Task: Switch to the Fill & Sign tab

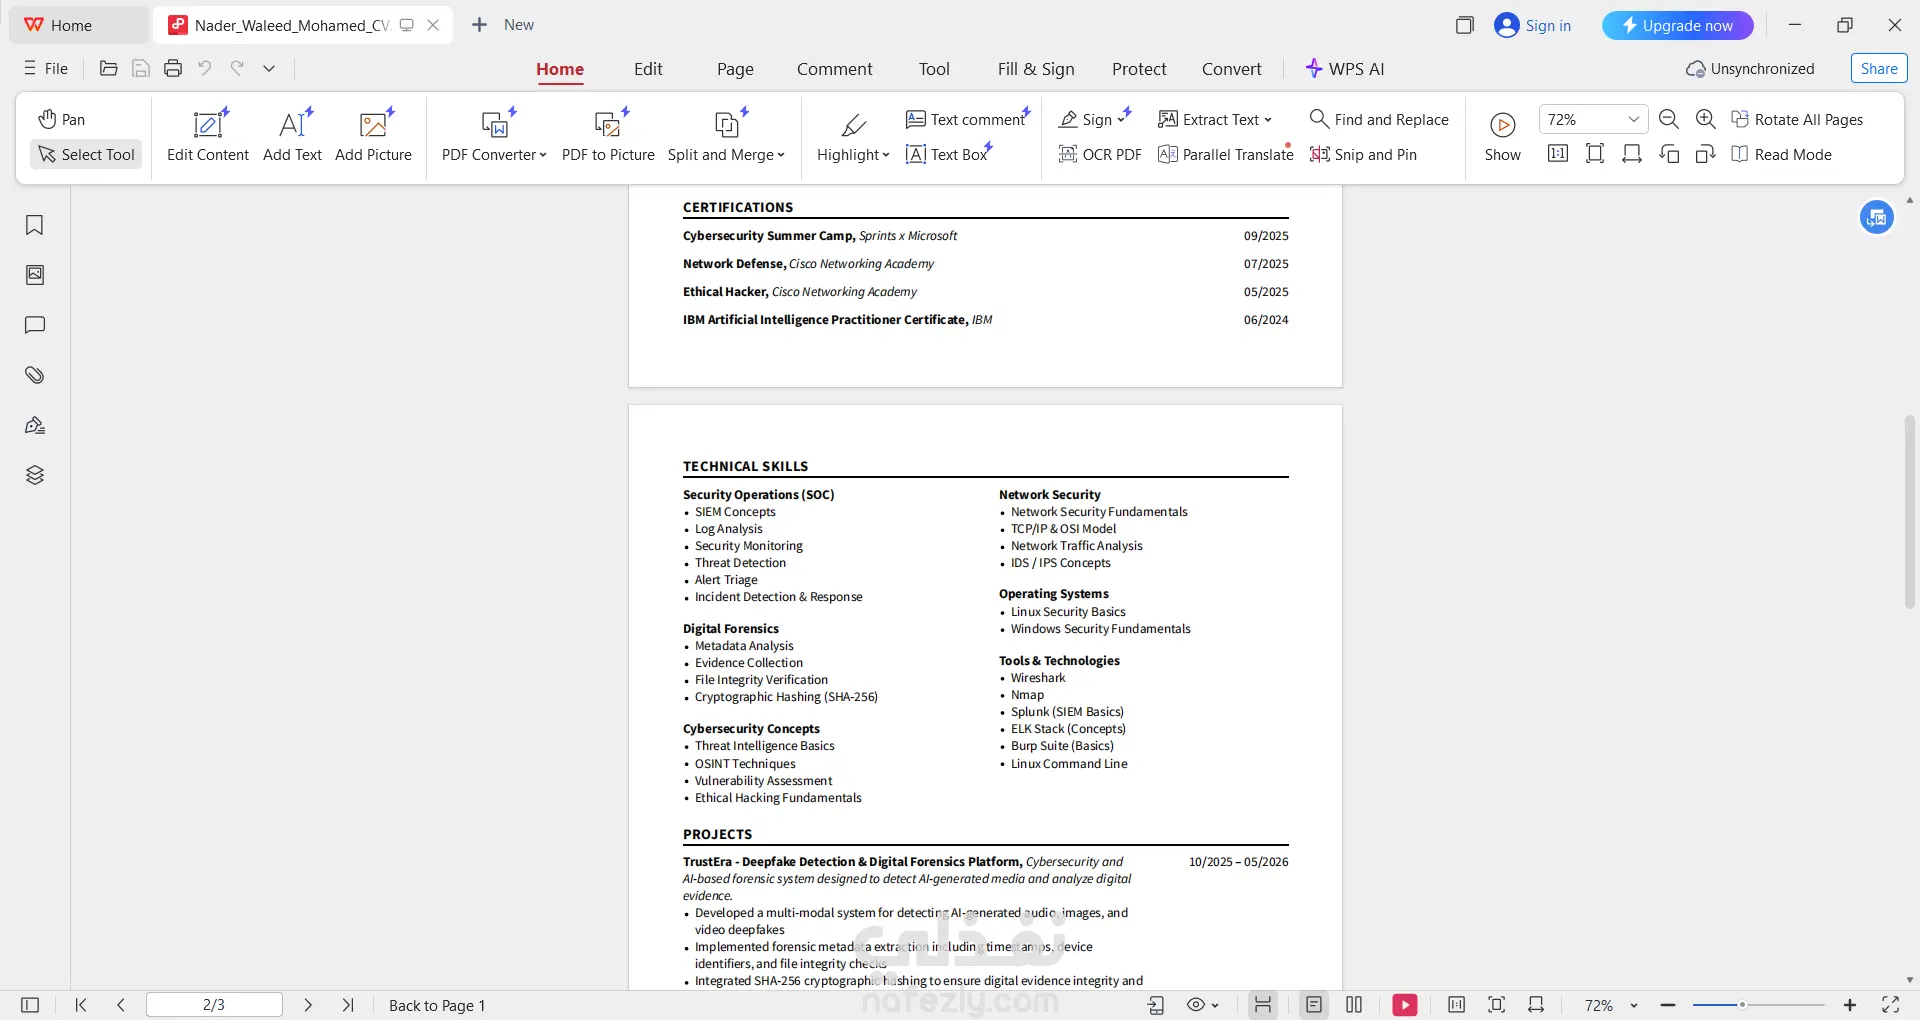Action: pos(1036,69)
